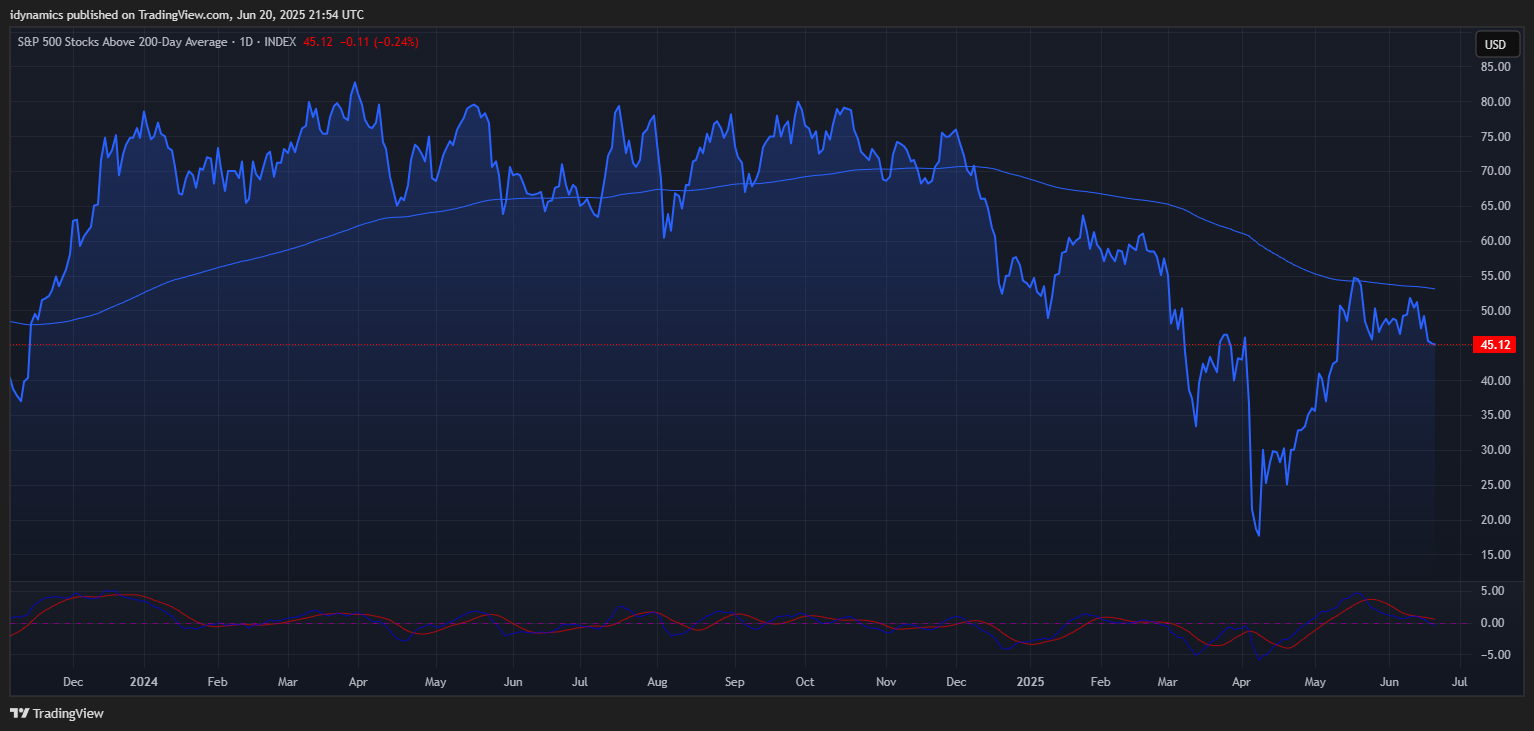1534x731 pixels.
Task: Click the TradingView logo at the bottom
Action: 56,713
